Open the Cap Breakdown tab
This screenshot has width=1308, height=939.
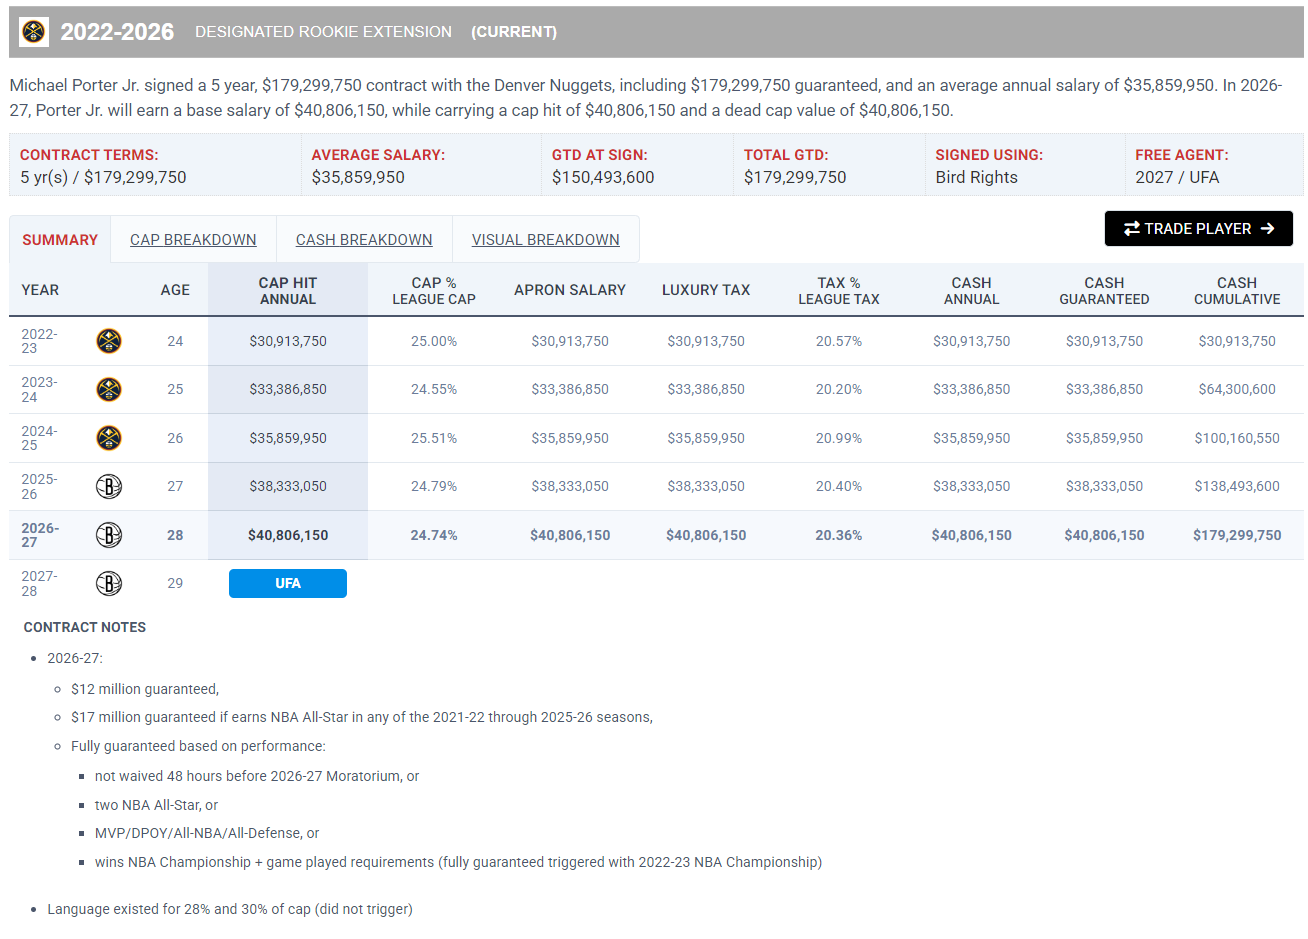(193, 240)
